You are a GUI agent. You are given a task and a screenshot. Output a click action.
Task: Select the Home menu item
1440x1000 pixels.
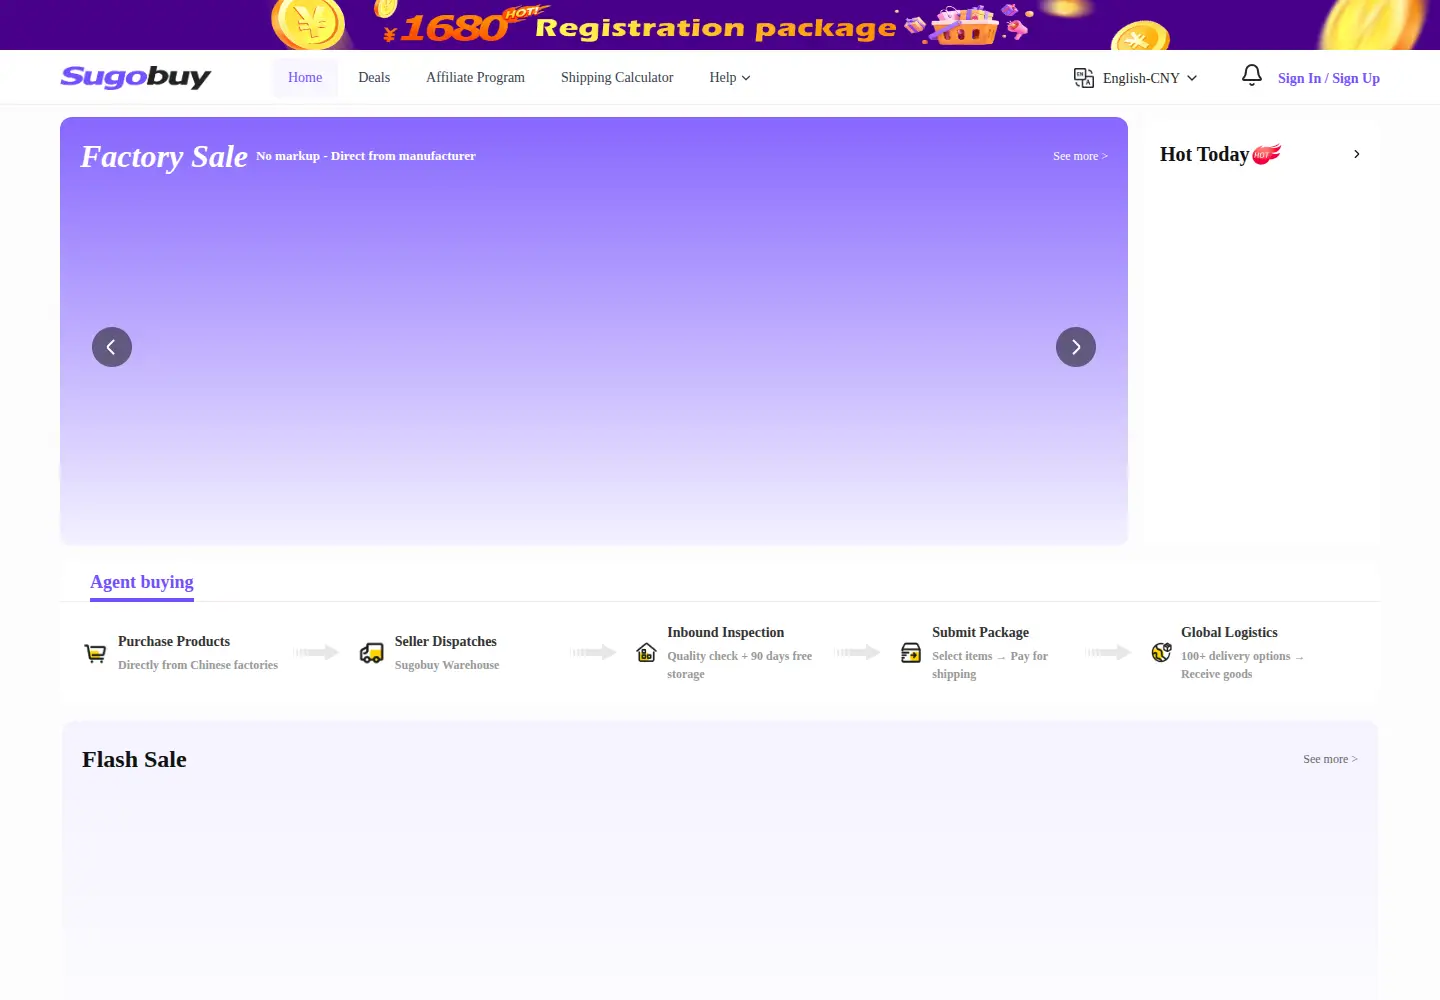305,77
